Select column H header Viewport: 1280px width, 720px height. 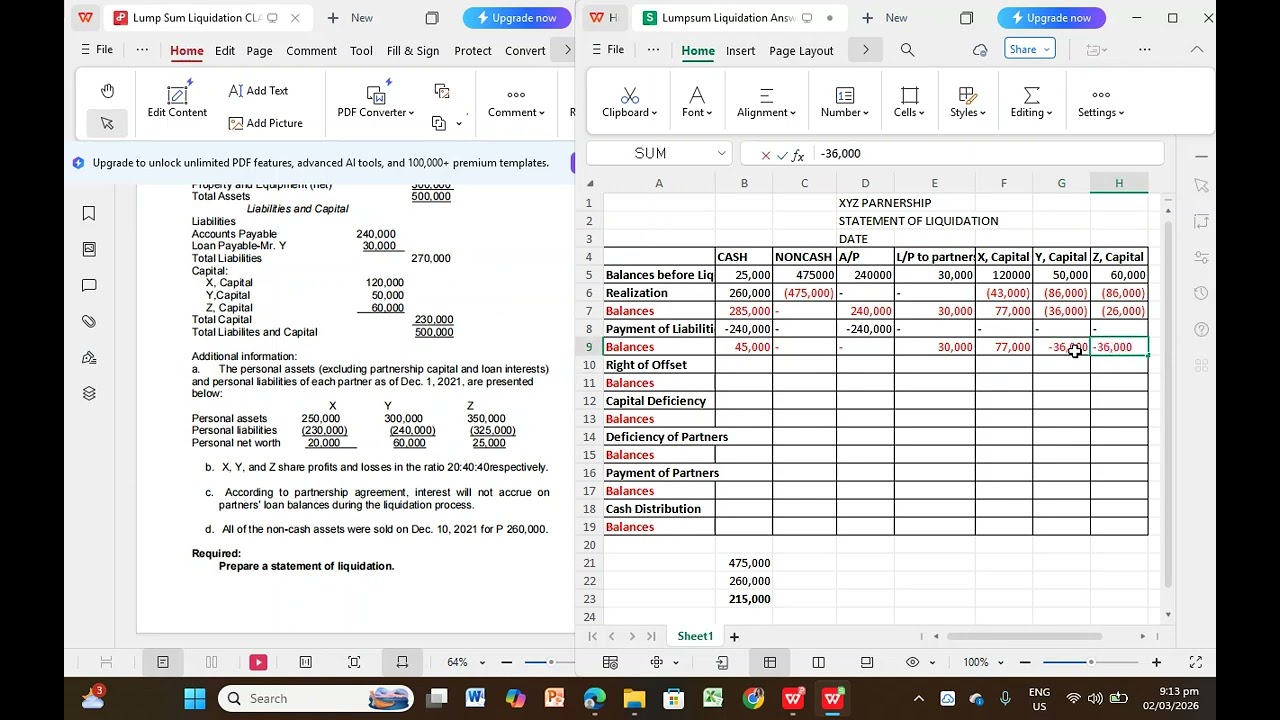(x=1119, y=183)
